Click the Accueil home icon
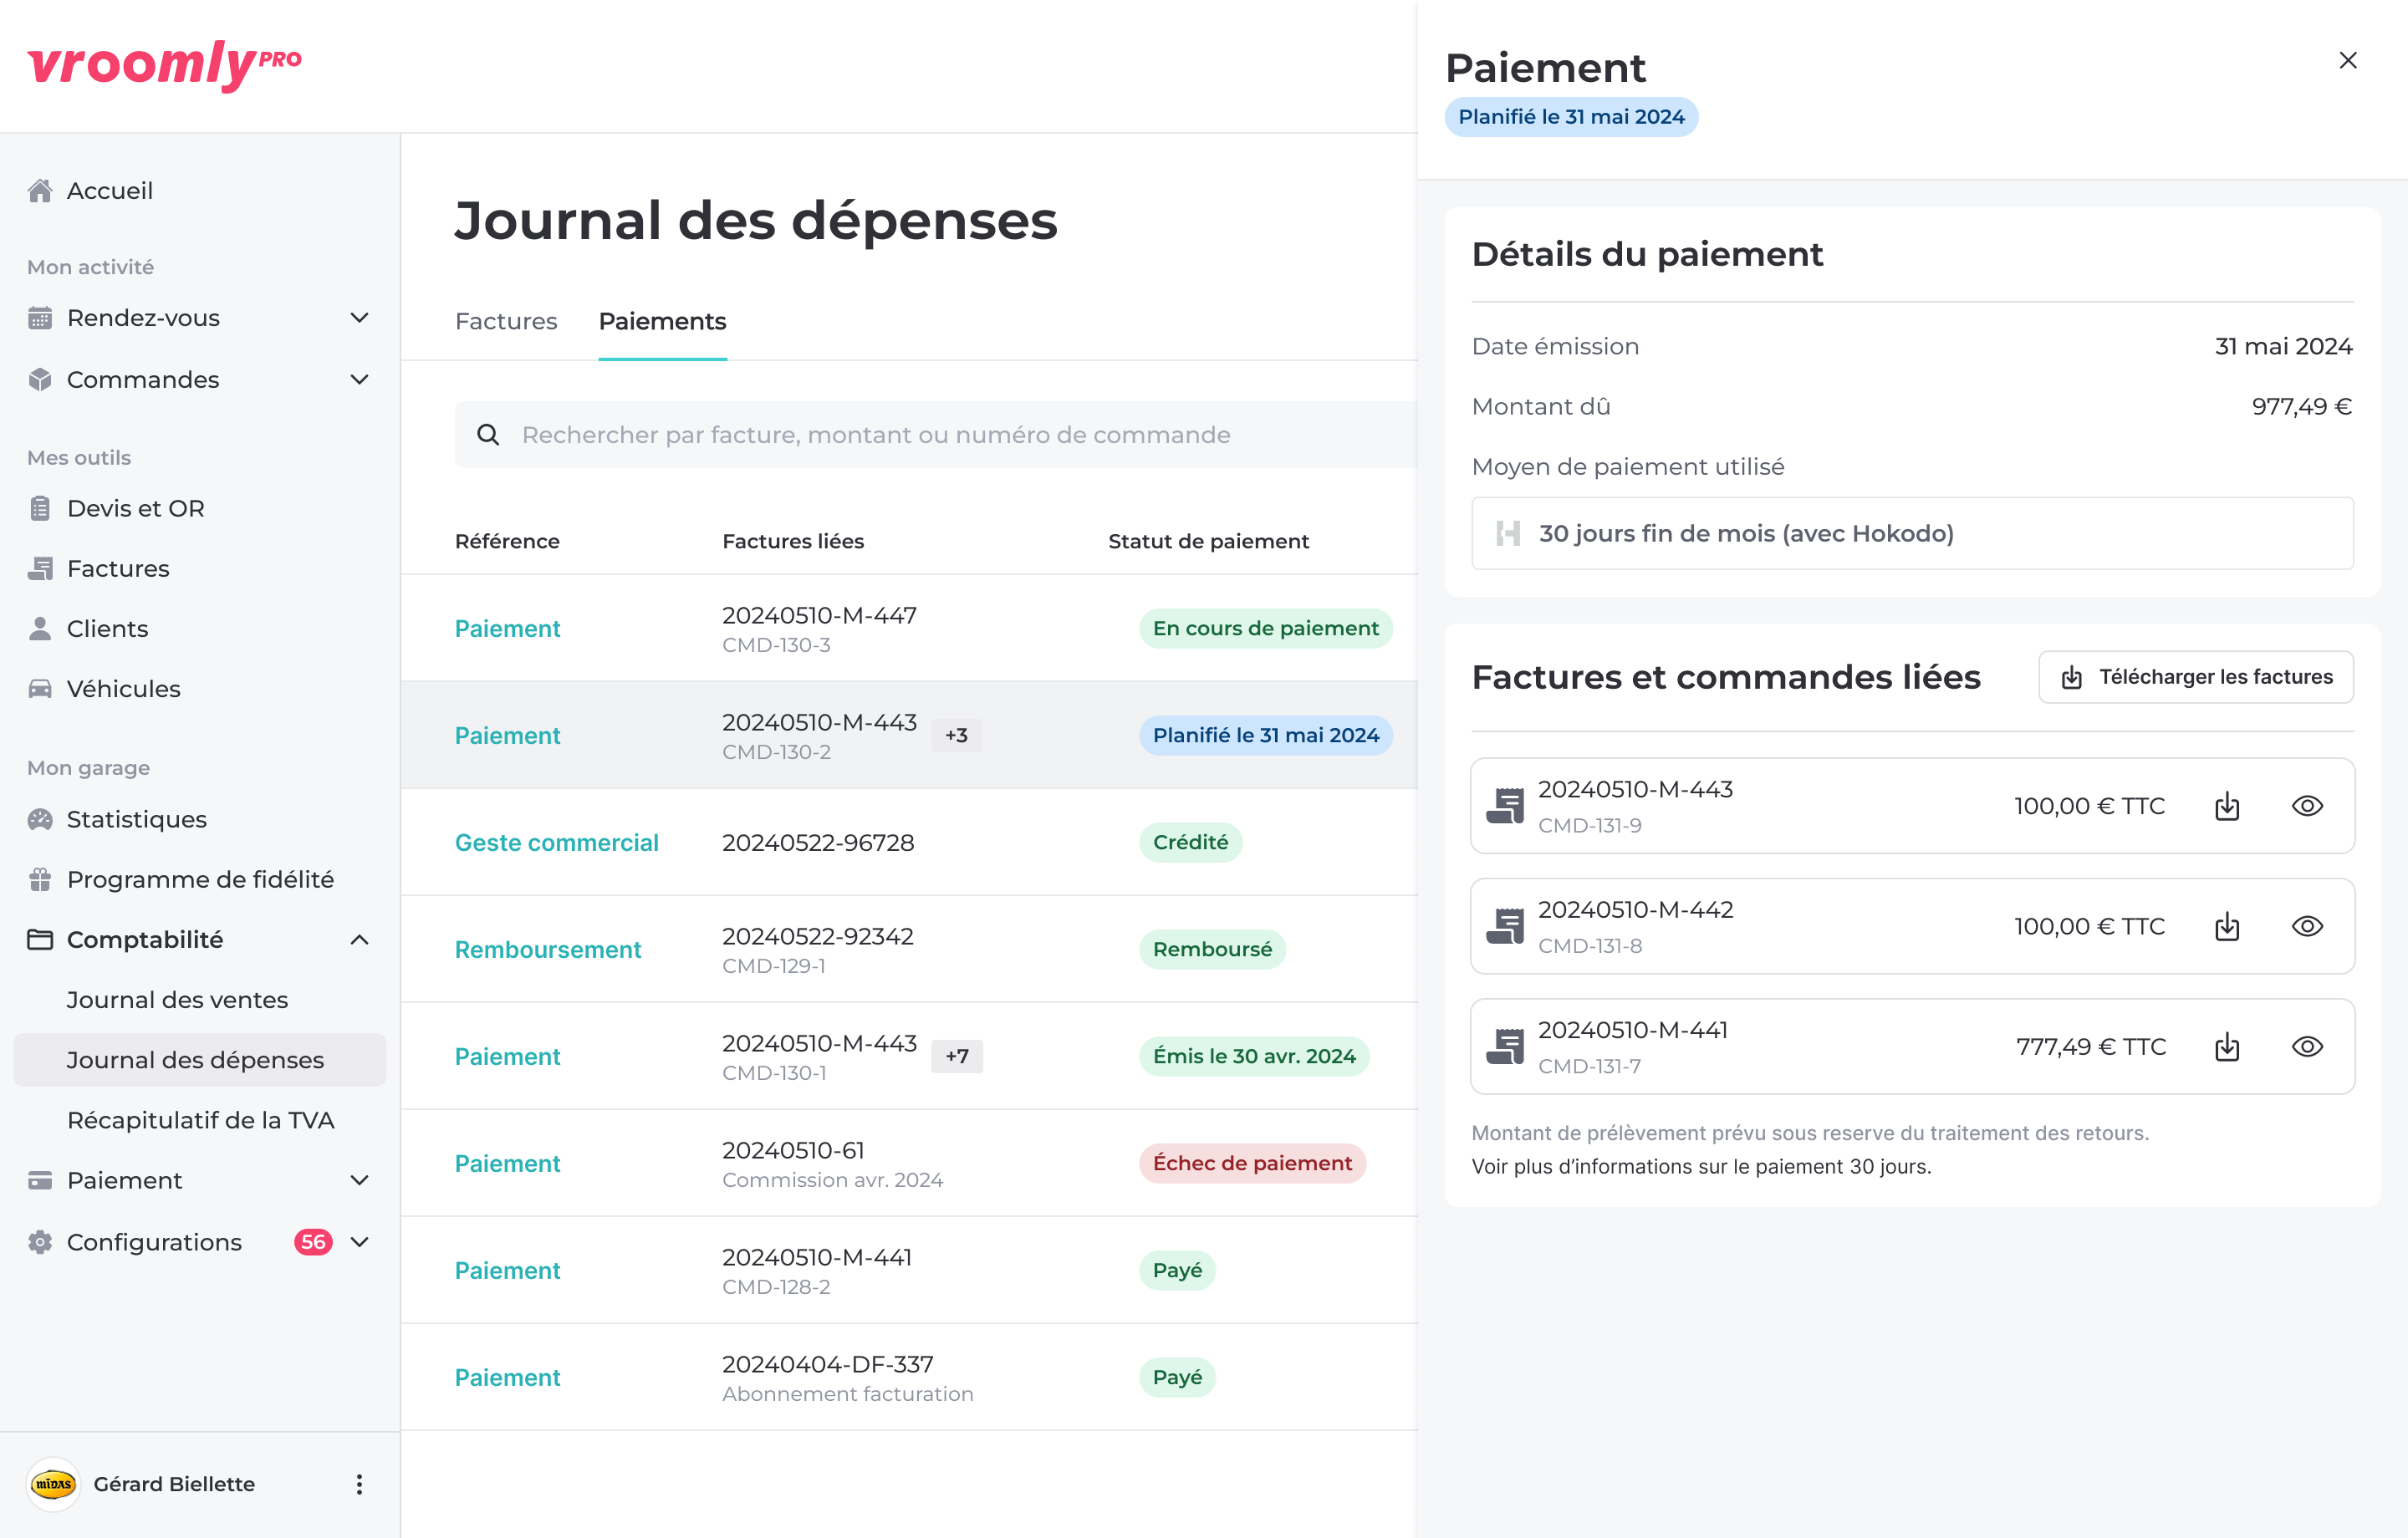The width and height of the screenshot is (2408, 1538). 40,190
